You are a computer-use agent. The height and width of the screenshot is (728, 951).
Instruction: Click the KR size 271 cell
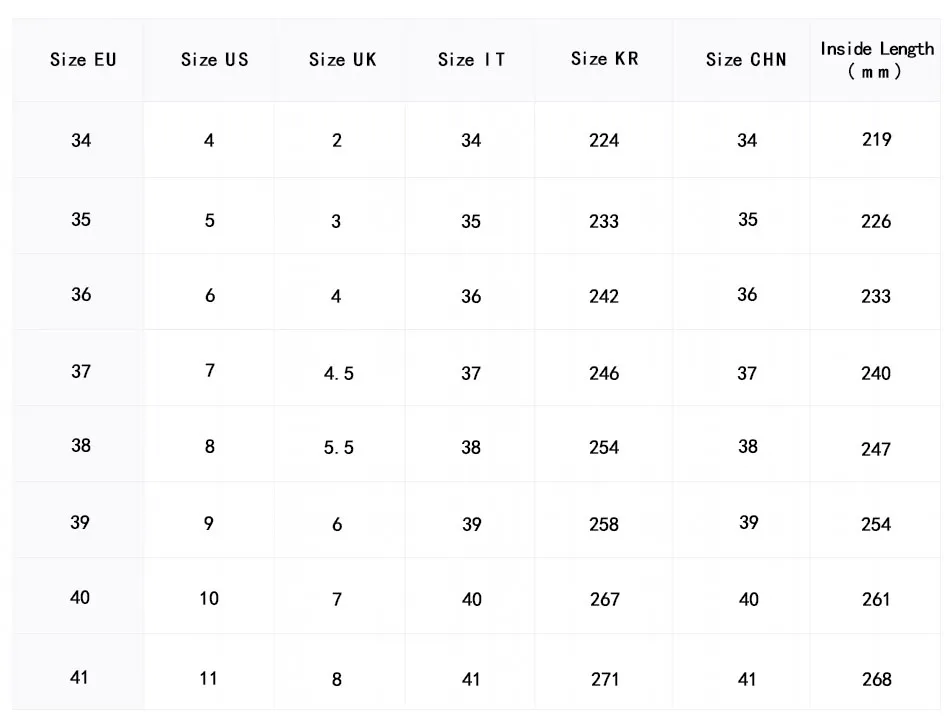pos(604,680)
